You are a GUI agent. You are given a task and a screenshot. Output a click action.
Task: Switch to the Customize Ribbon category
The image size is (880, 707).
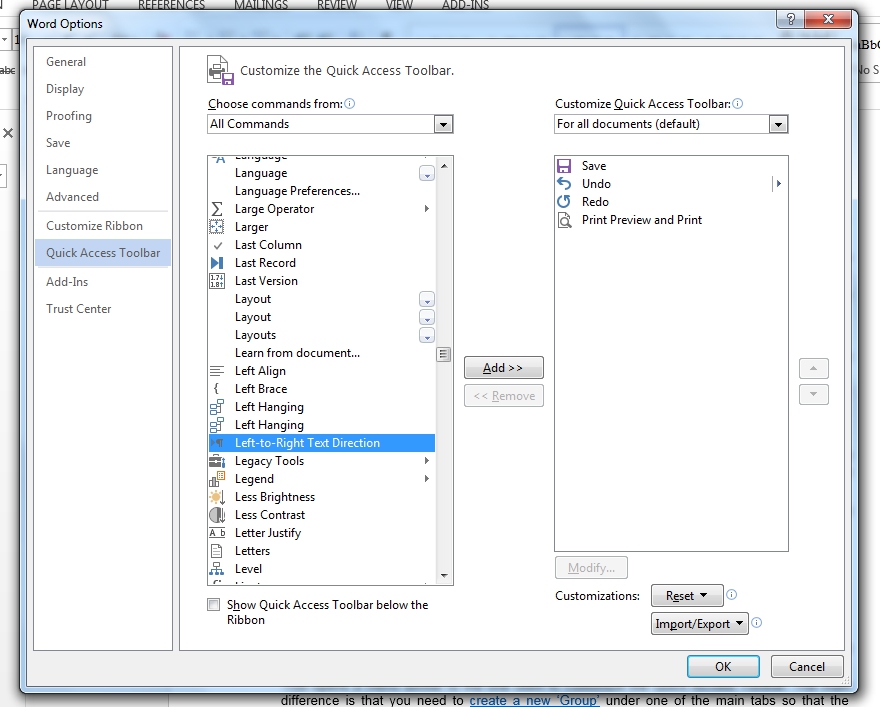[x=94, y=226]
